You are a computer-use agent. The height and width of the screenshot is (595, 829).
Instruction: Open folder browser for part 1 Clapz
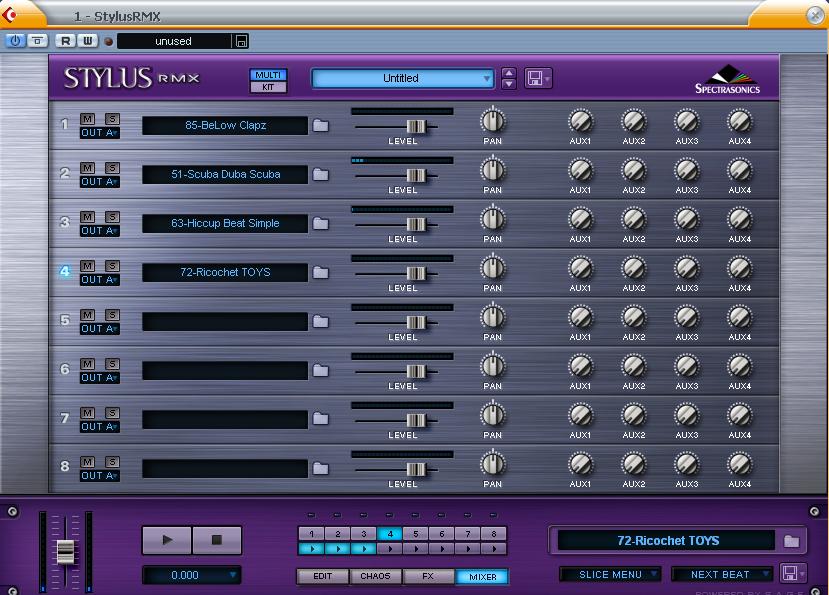point(320,125)
